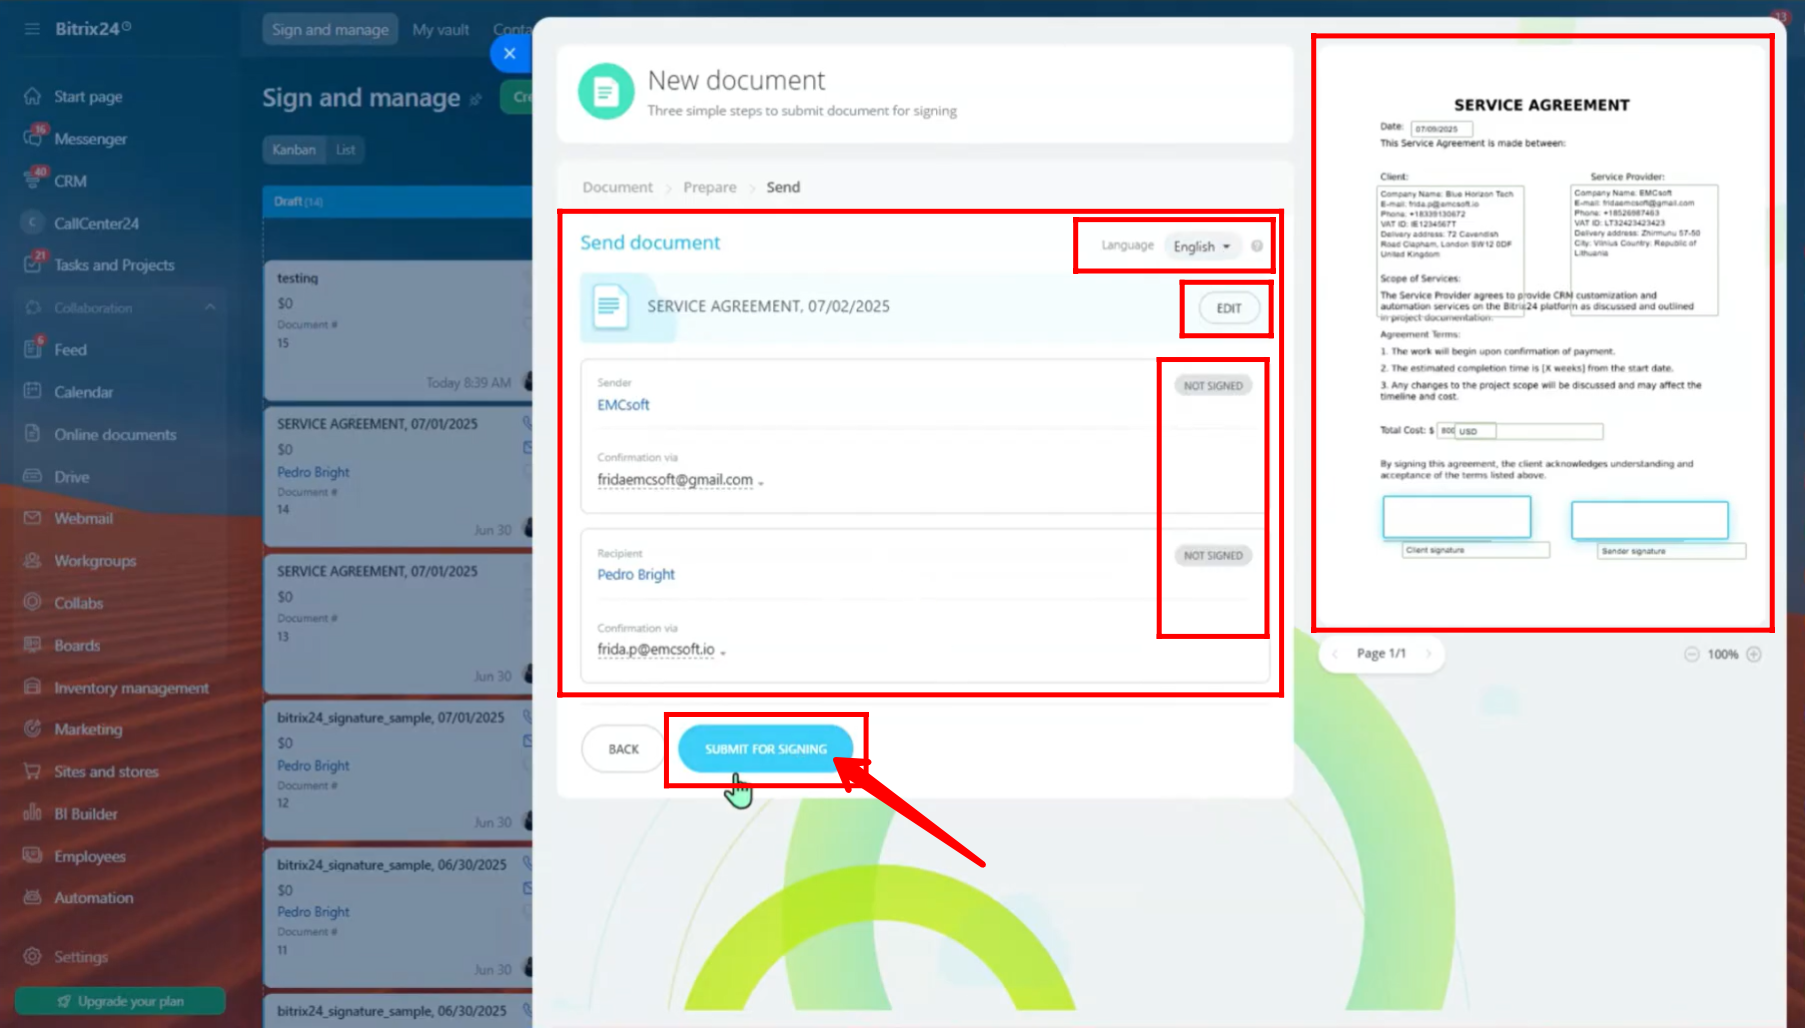Switch to My vault tab
Image resolution: width=1805 pixels, height=1028 pixels.
pos(441,29)
